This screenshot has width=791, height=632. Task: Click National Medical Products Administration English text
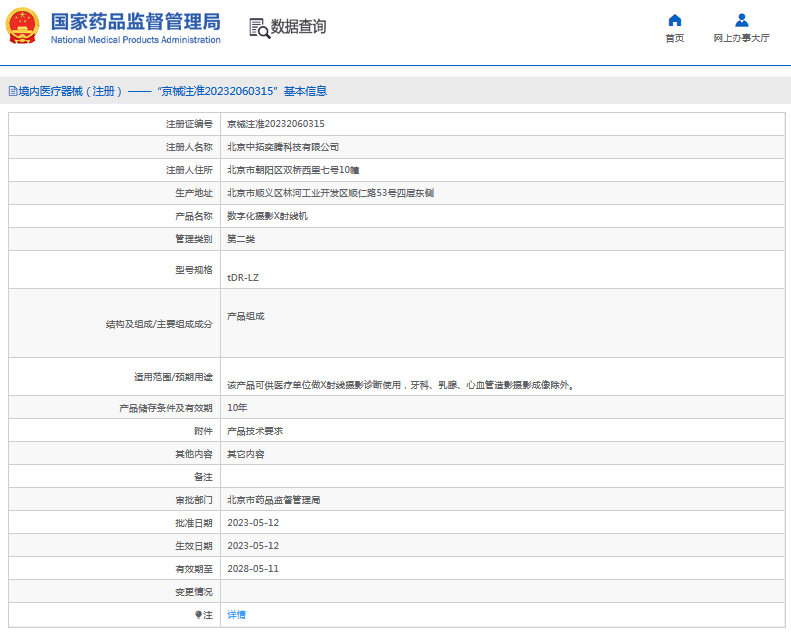135,40
